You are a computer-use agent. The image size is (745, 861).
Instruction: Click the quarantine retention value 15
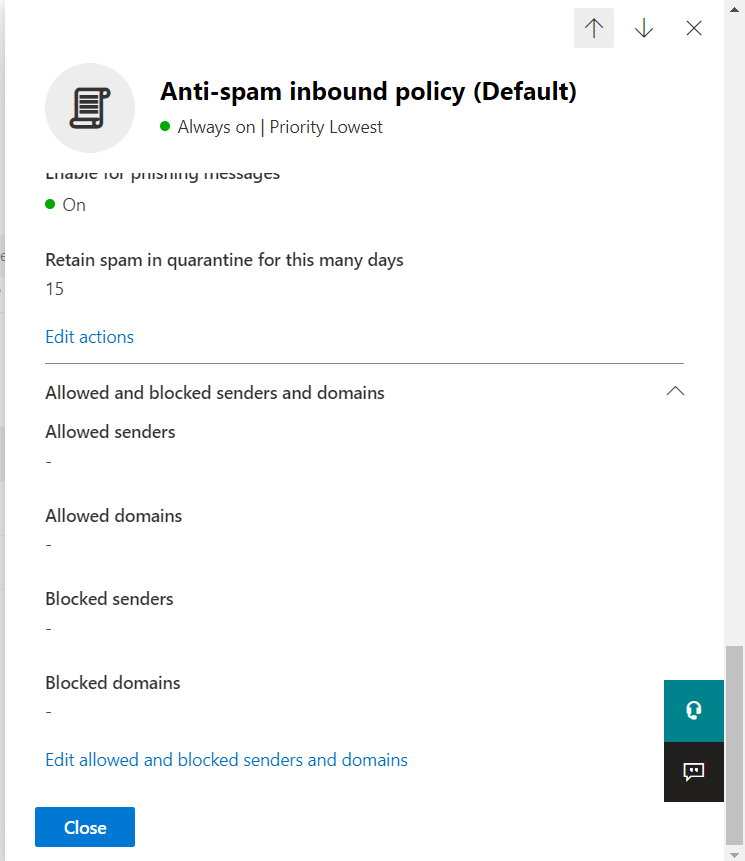[55, 289]
